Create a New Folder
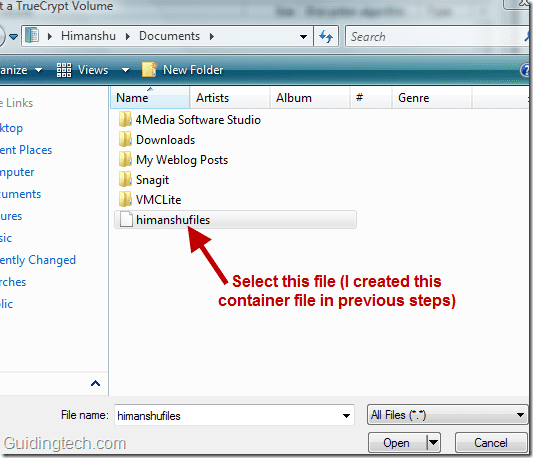Image resolution: width=533 pixels, height=458 pixels. [183, 70]
